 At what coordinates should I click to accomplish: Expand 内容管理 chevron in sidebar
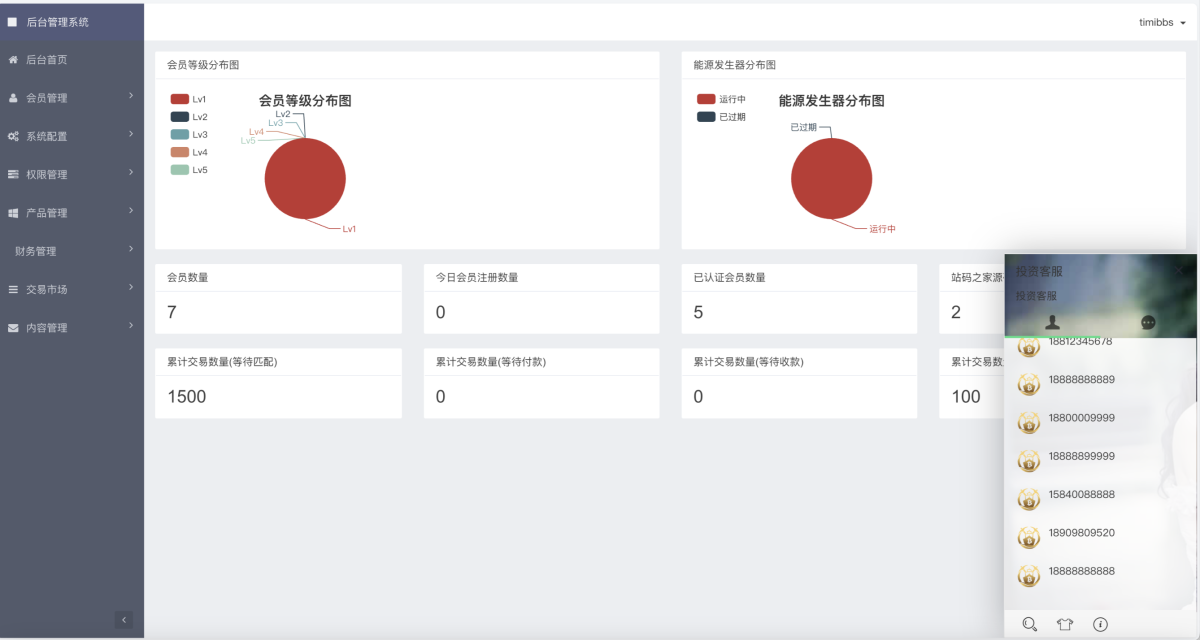click(131, 325)
